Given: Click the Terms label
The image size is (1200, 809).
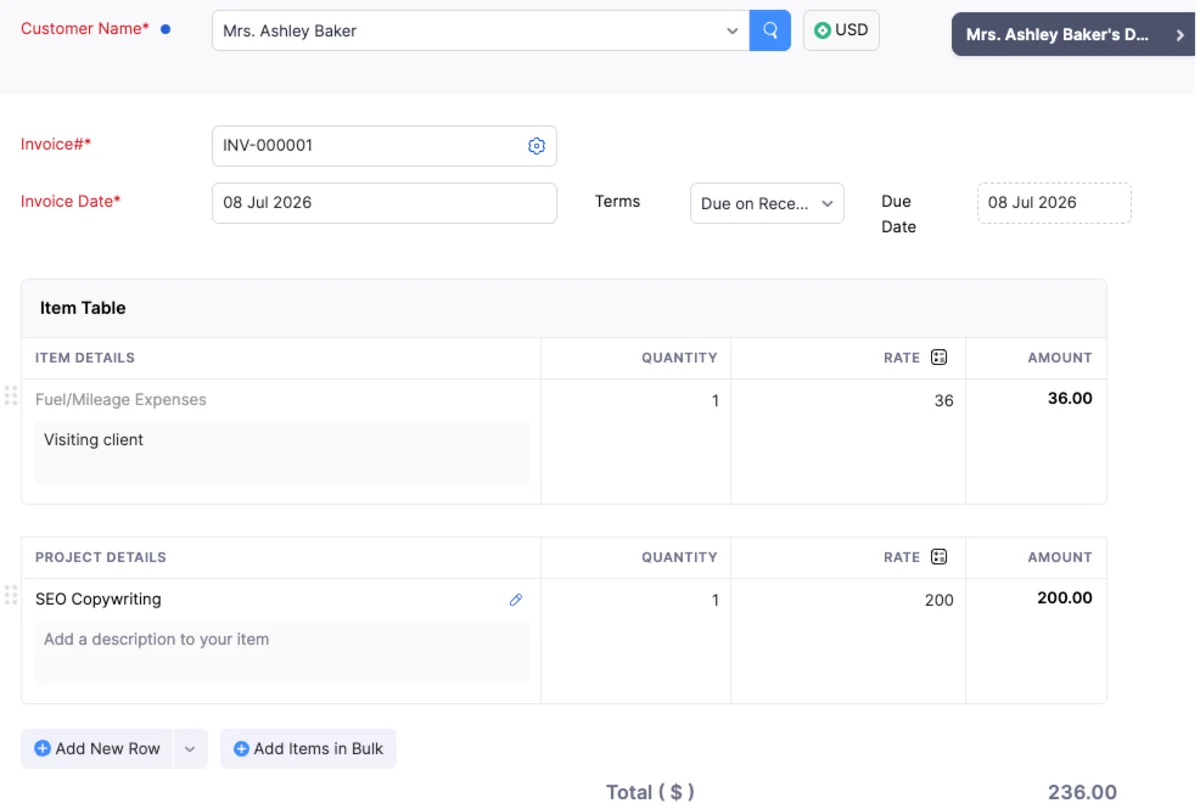Looking at the screenshot, I should [x=617, y=202].
